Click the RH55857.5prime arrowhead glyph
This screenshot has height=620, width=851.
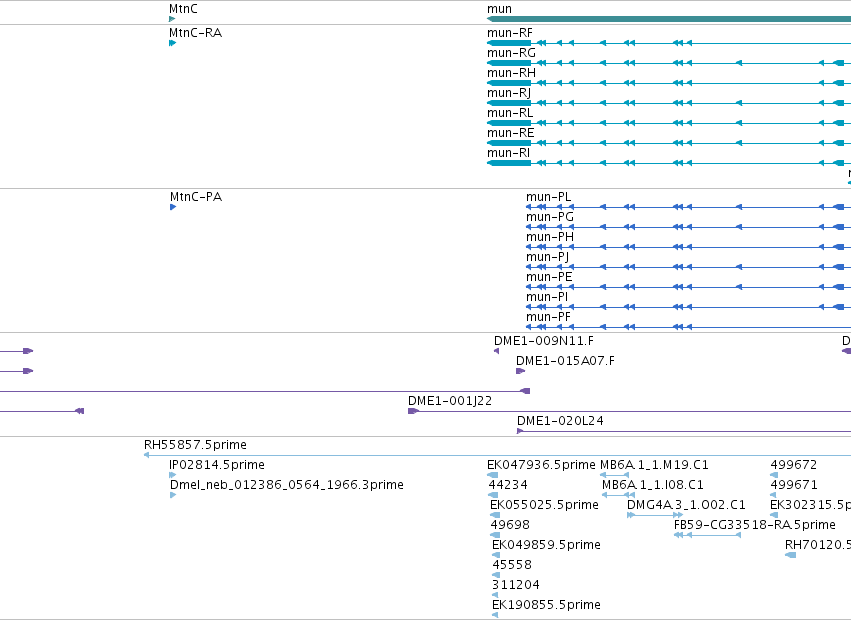point(147,455)
